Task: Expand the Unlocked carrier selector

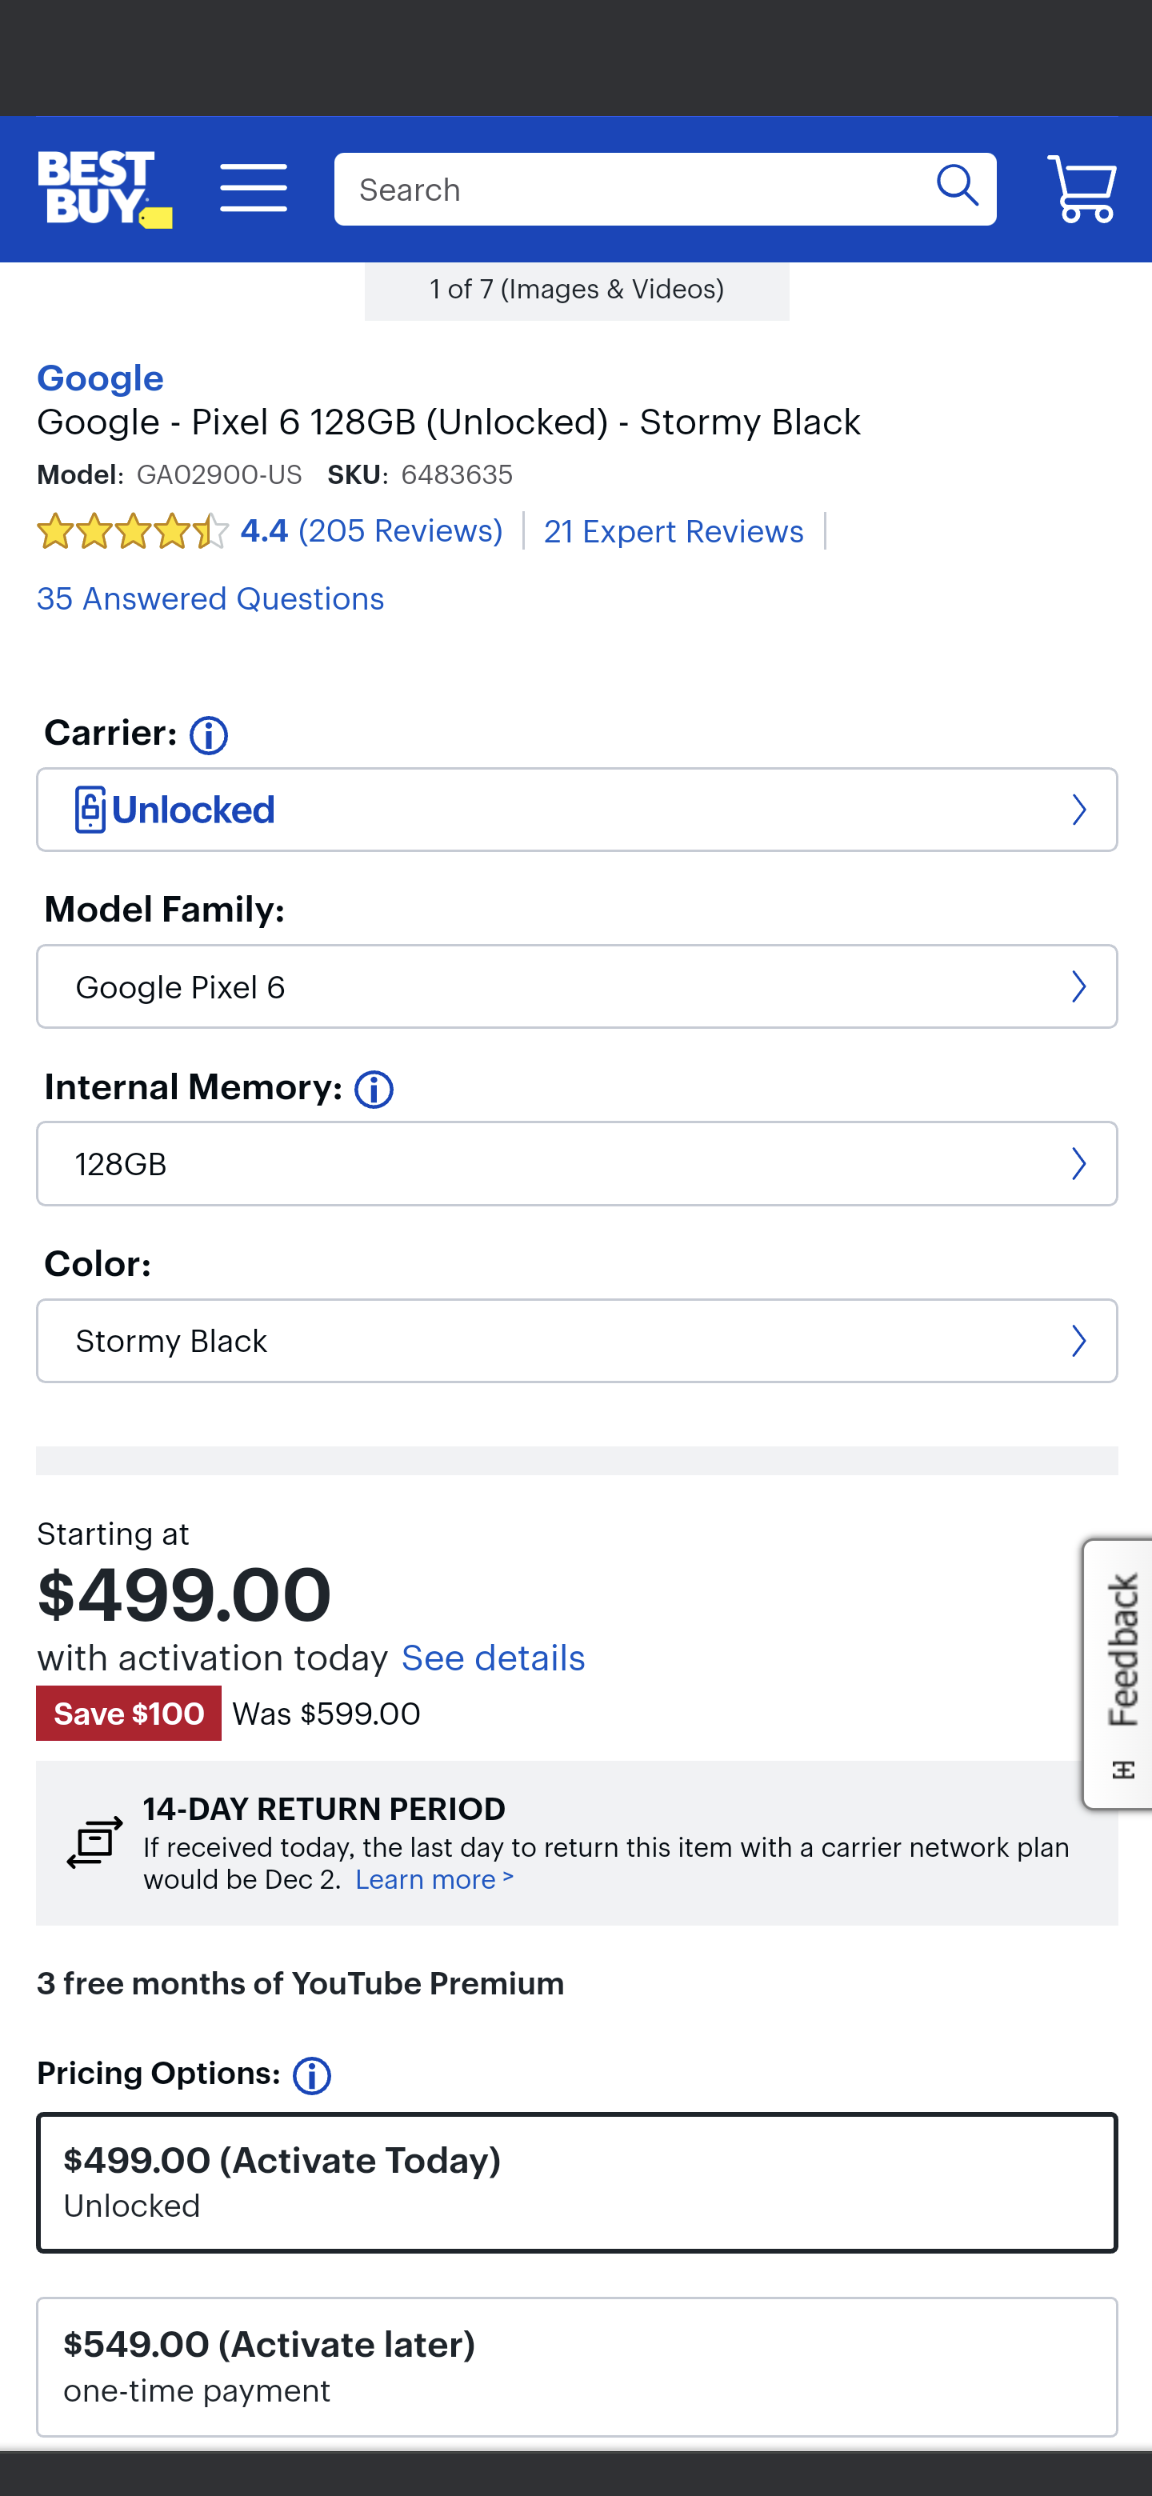Action: 577,810
